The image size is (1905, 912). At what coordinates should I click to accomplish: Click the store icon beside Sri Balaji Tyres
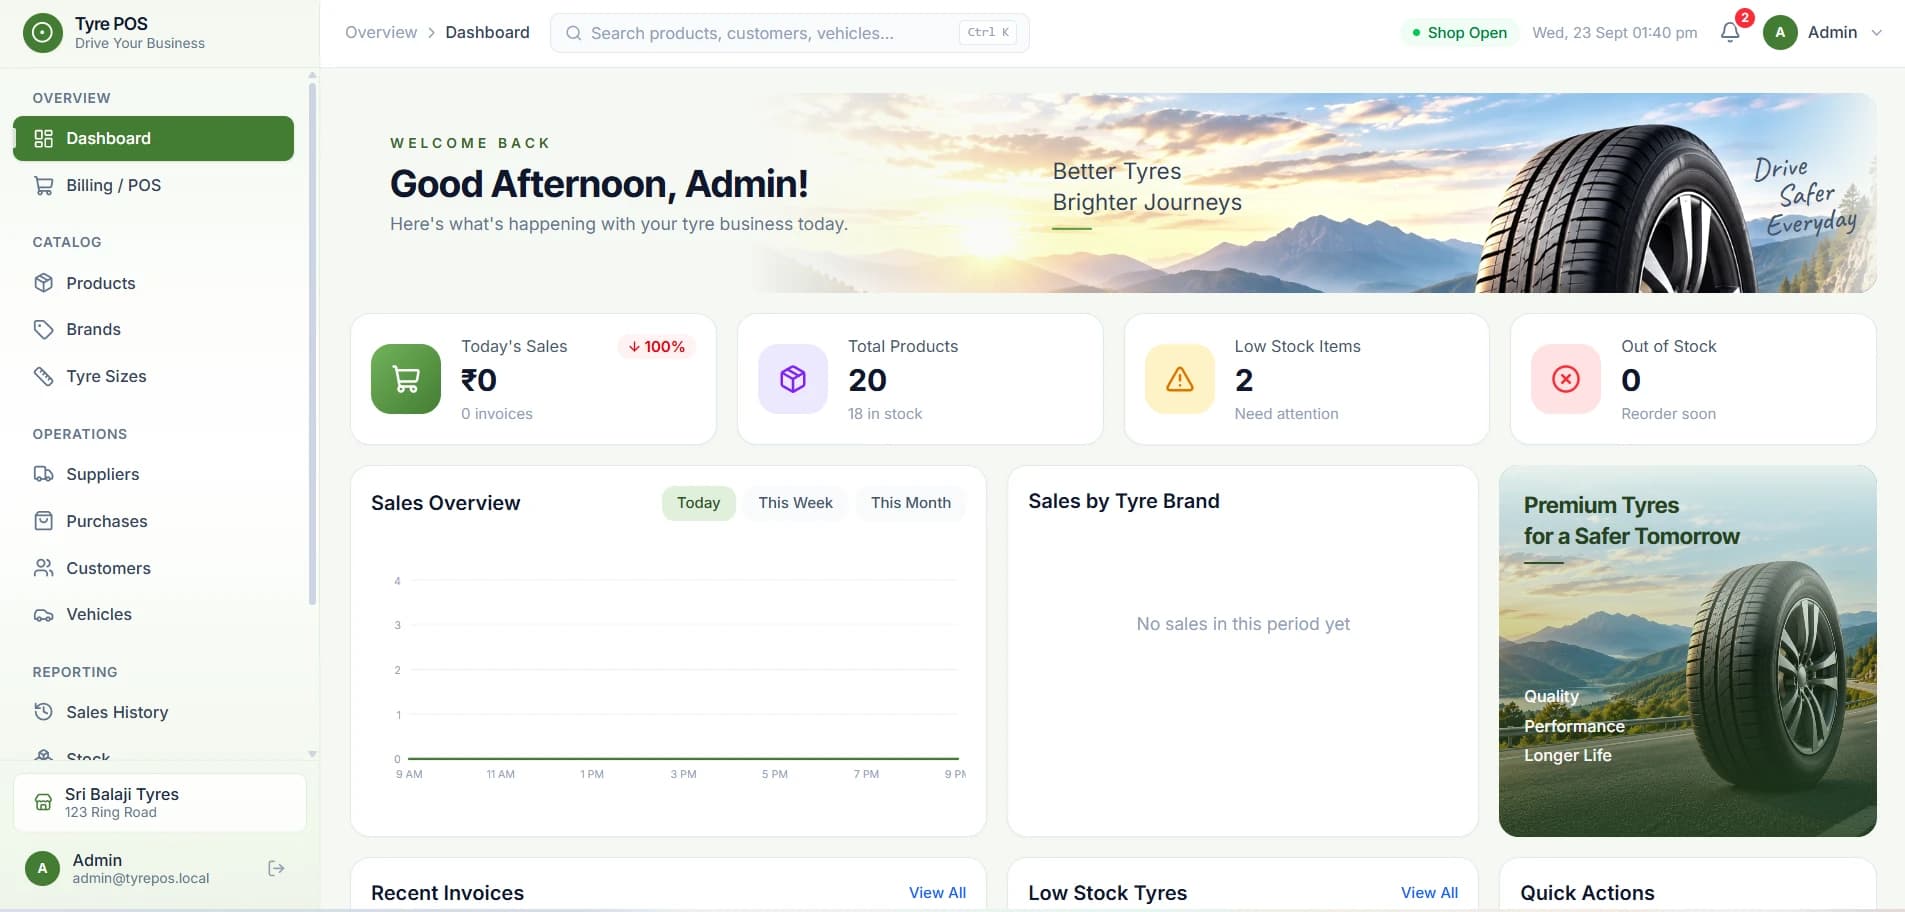[x=43, y=802]
